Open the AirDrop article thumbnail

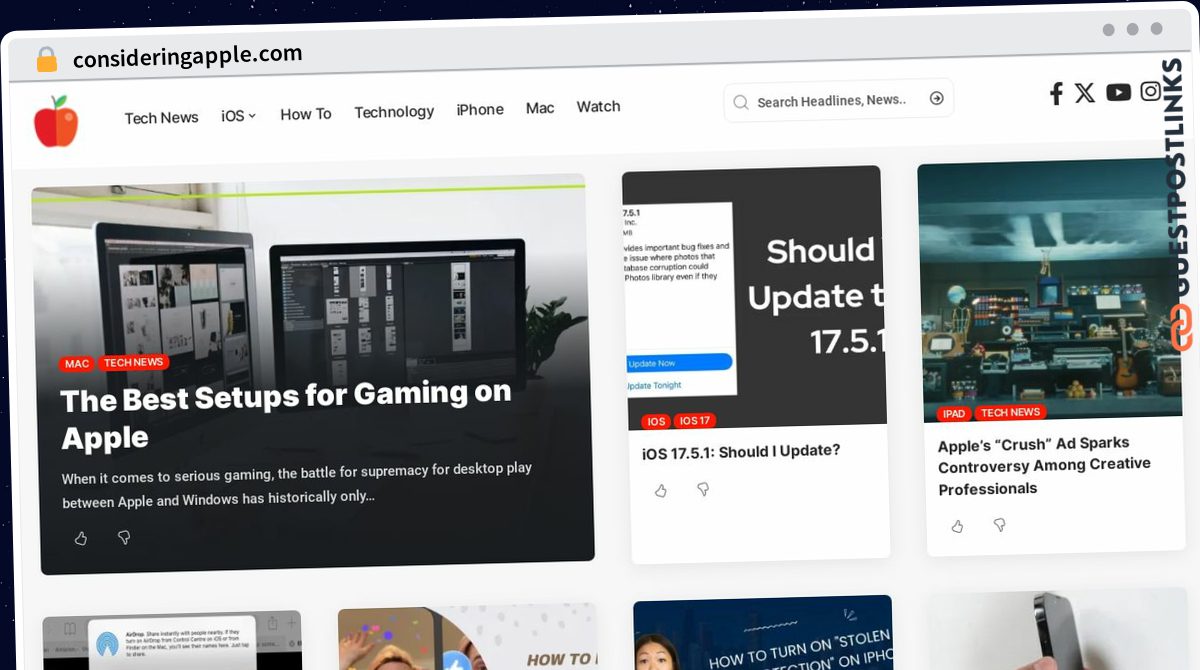click(x=172, y=640)
